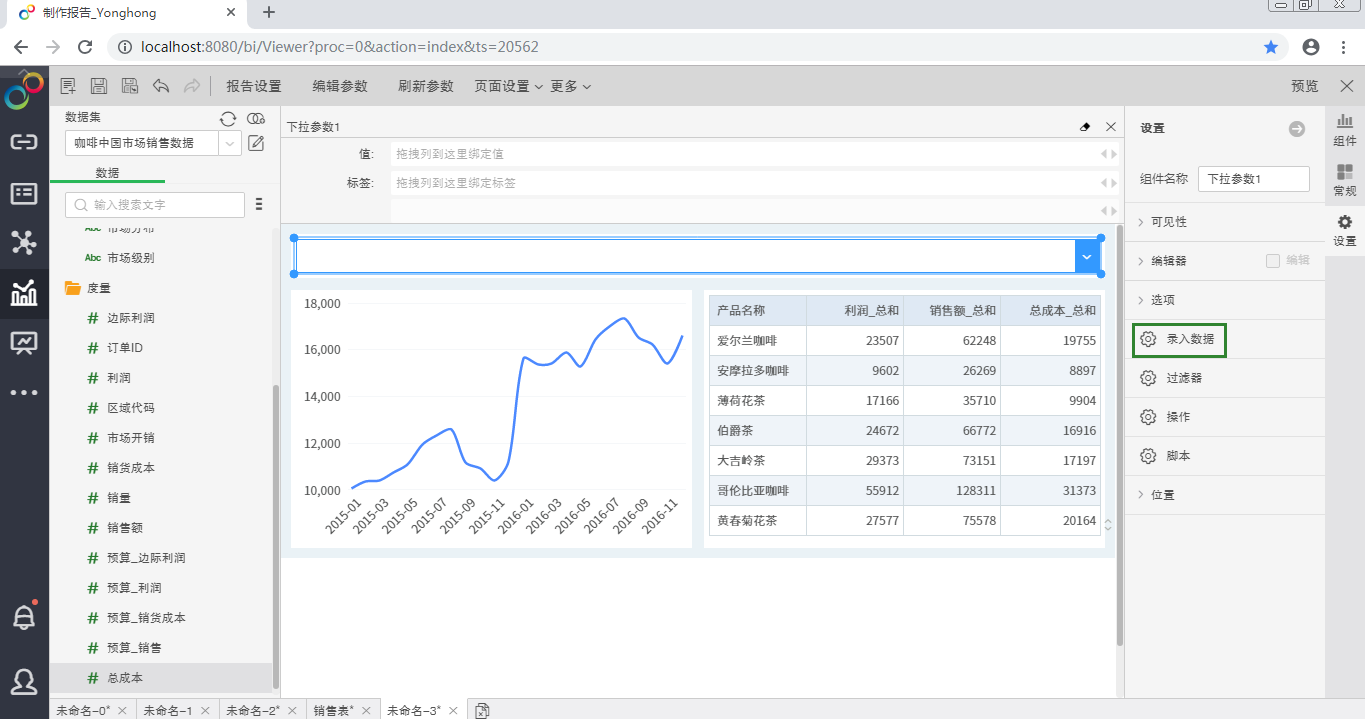Toggle the 编辑 checkbox in 编辑器
Screen dimensions: 1365x719
[1273, 261]
